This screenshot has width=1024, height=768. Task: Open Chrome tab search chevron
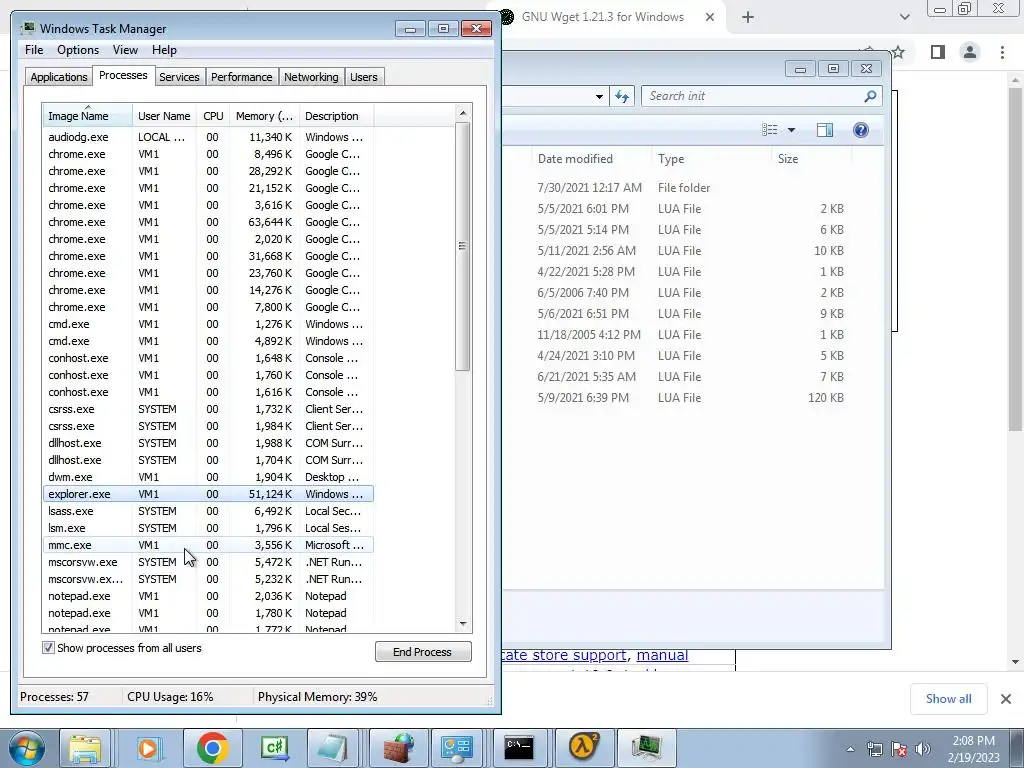[x=904, y=17]
